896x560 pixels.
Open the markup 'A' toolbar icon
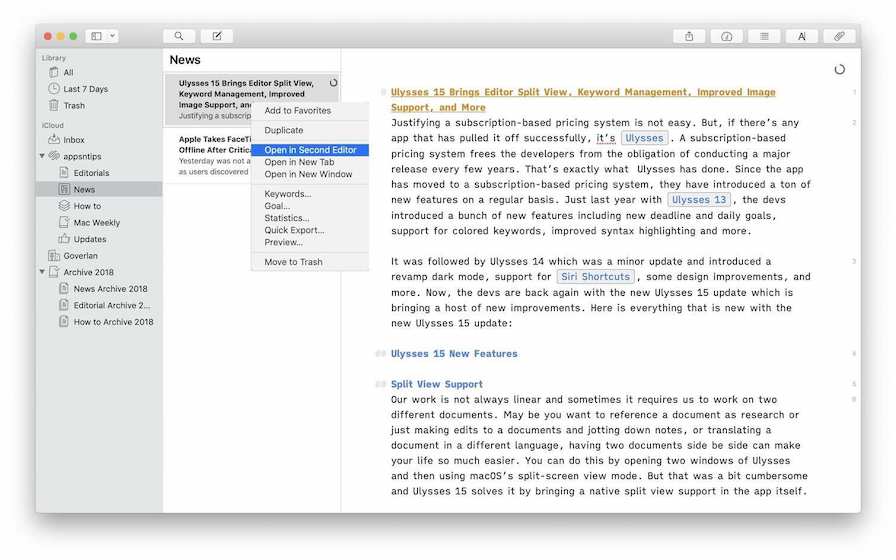pos(801,36)
